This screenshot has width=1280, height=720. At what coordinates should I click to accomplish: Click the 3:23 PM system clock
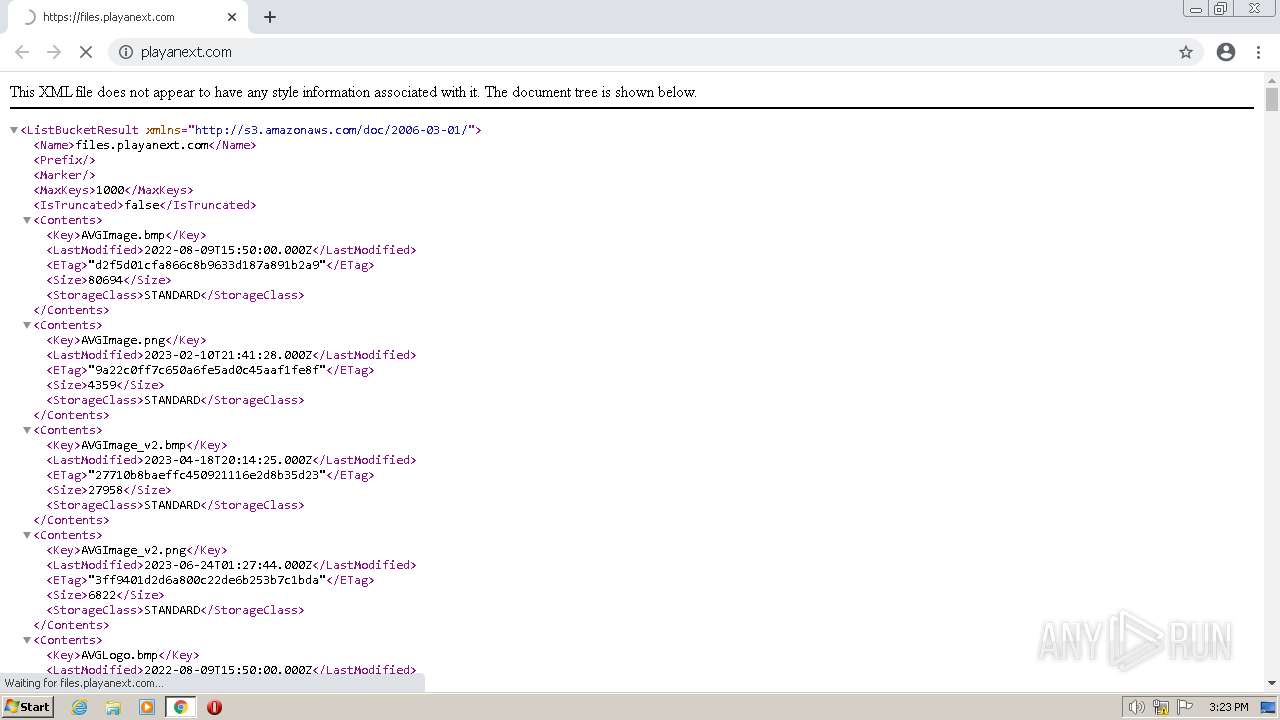click(x=1228, y=707)
